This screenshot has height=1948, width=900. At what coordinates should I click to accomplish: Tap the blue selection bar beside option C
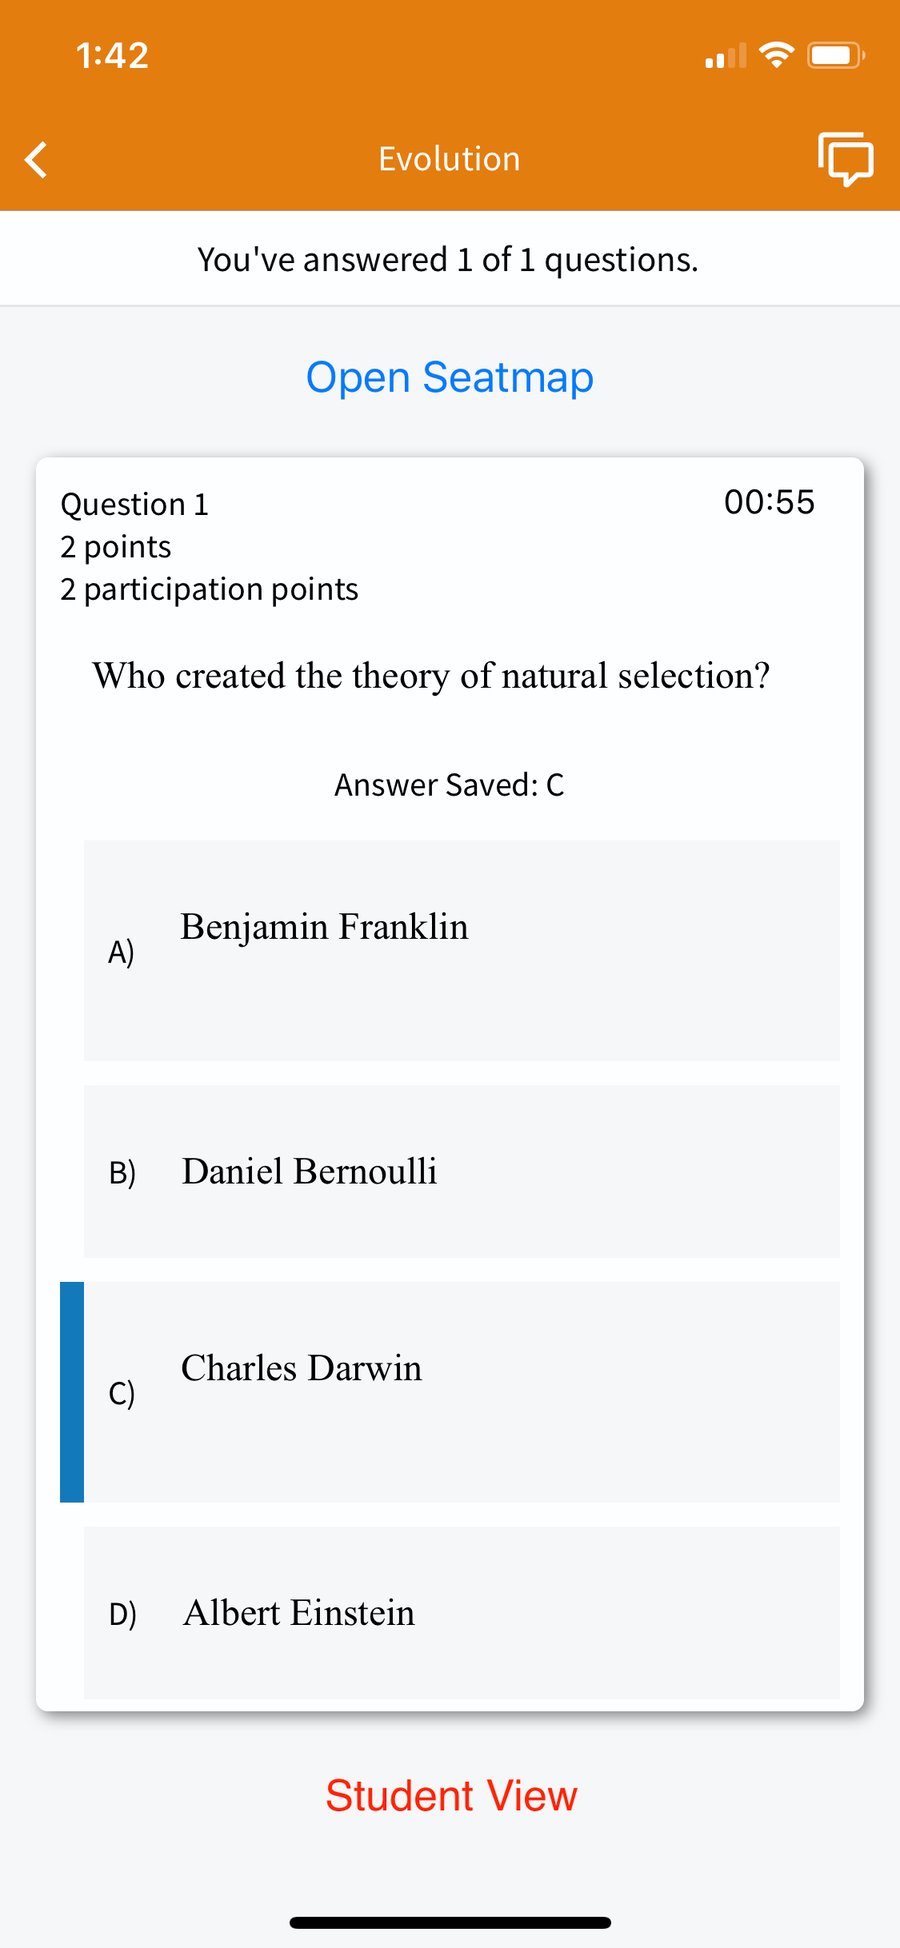point(70,1390)
